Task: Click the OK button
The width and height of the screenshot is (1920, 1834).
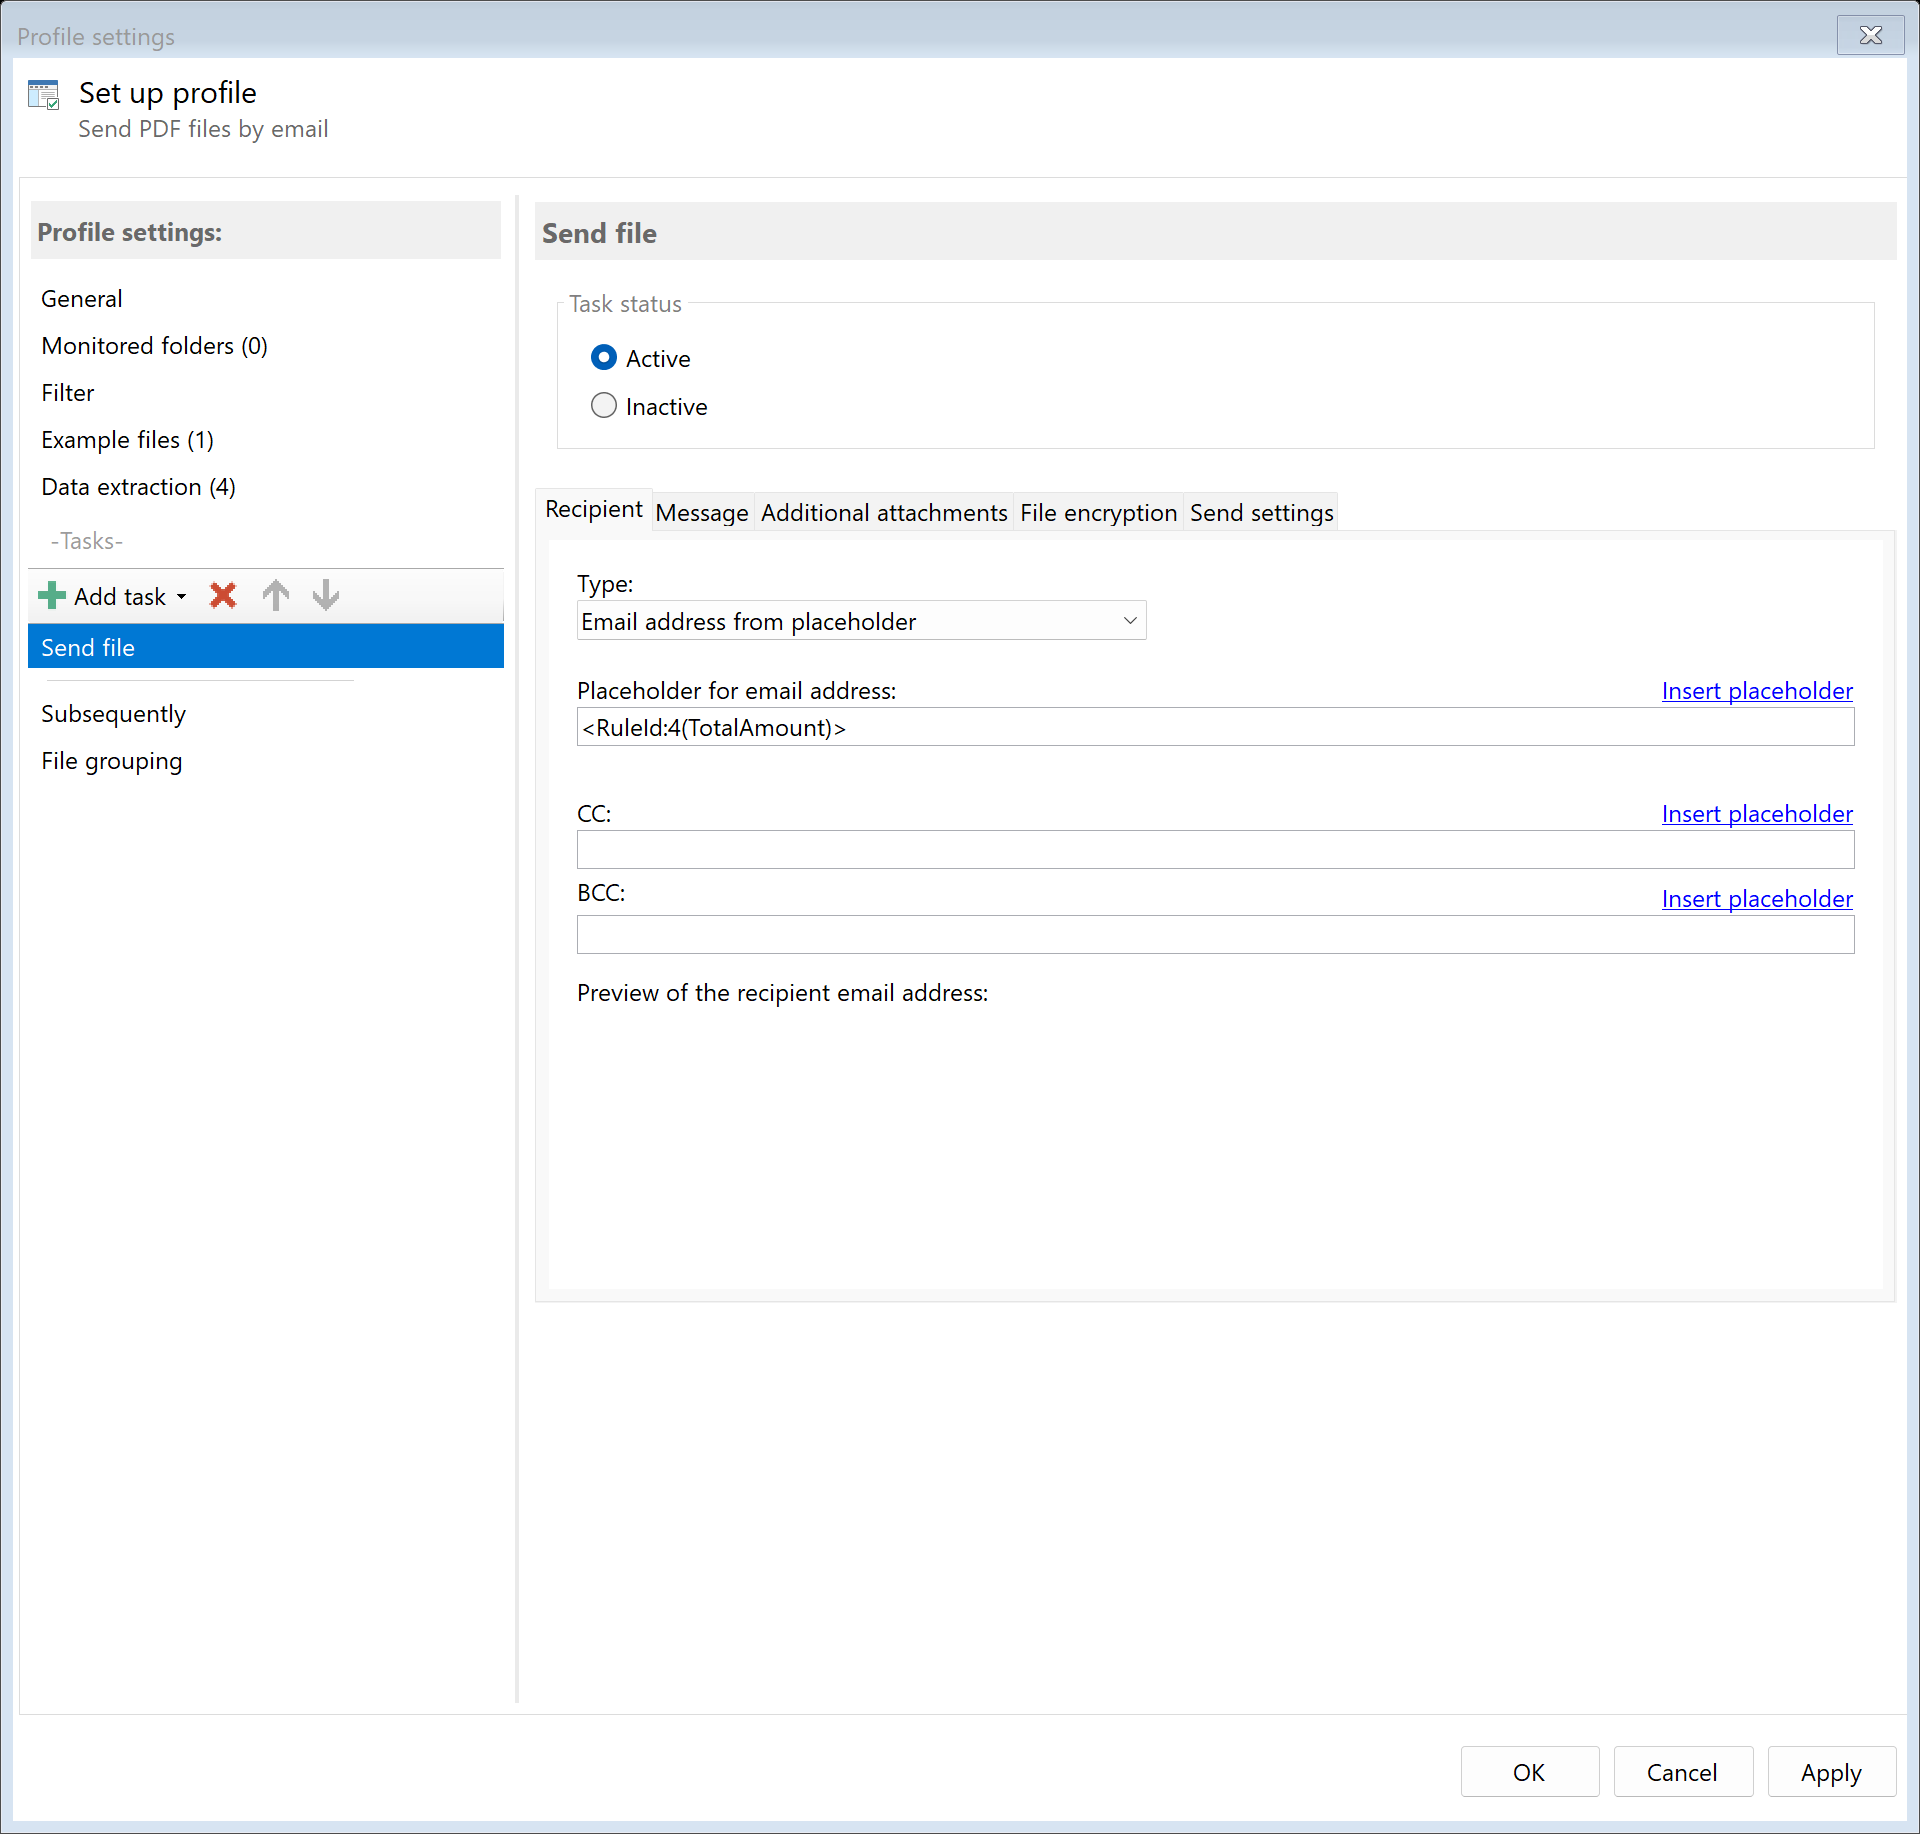Action: [x=1529, y=1772]
